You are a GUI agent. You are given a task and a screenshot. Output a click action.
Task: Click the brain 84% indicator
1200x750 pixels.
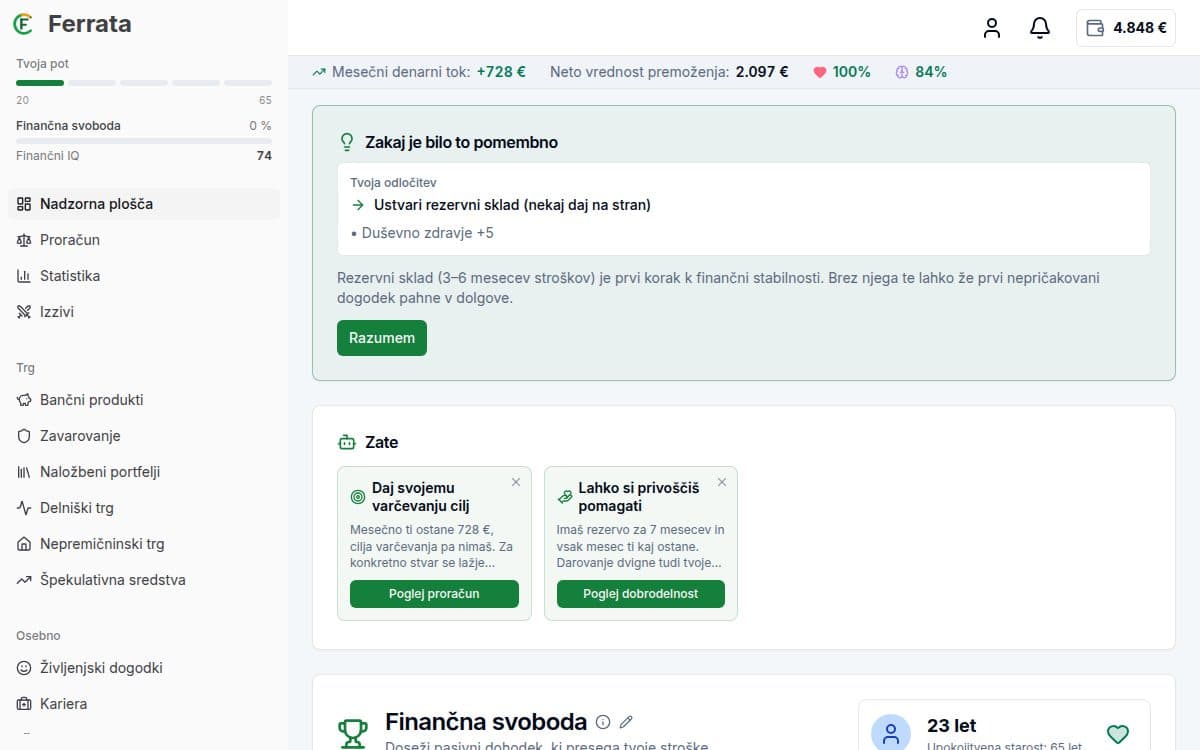coord(920,72)
